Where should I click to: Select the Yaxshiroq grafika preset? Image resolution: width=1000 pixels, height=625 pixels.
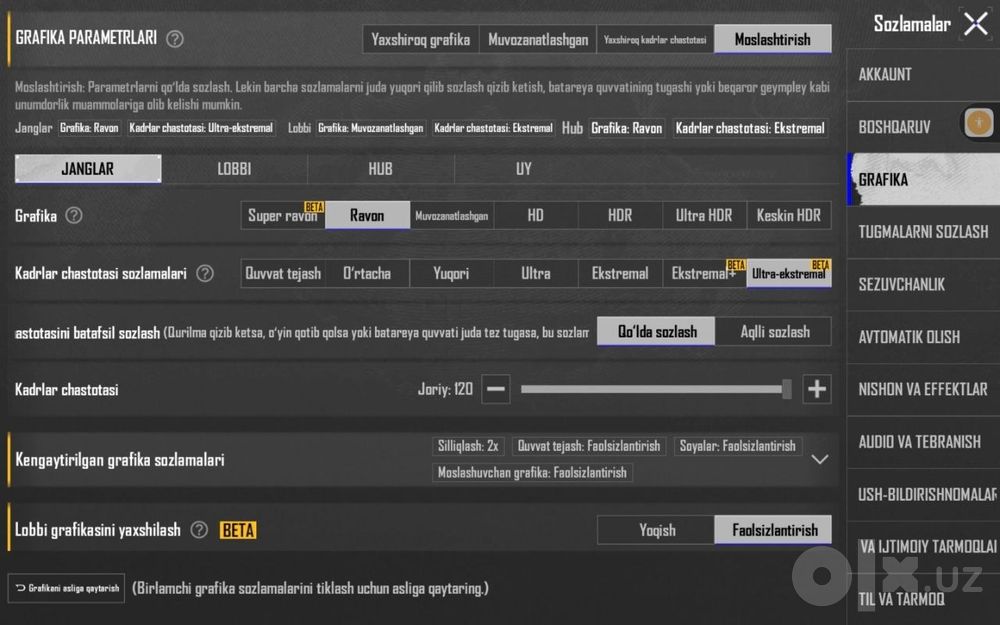pos(421,40)
